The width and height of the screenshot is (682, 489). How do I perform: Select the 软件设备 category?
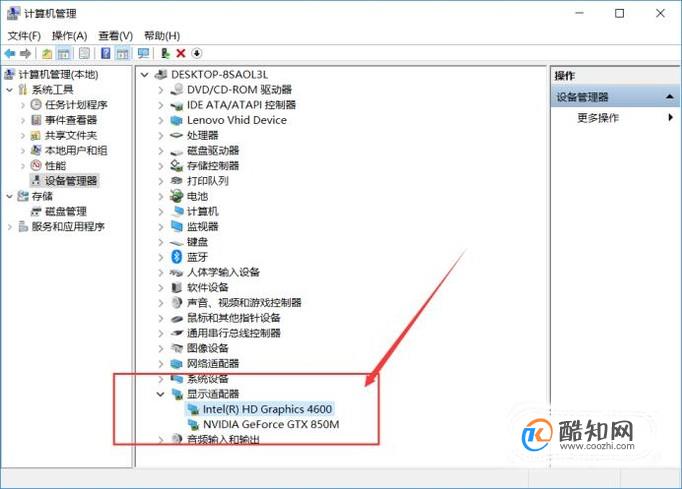(207, 287)
